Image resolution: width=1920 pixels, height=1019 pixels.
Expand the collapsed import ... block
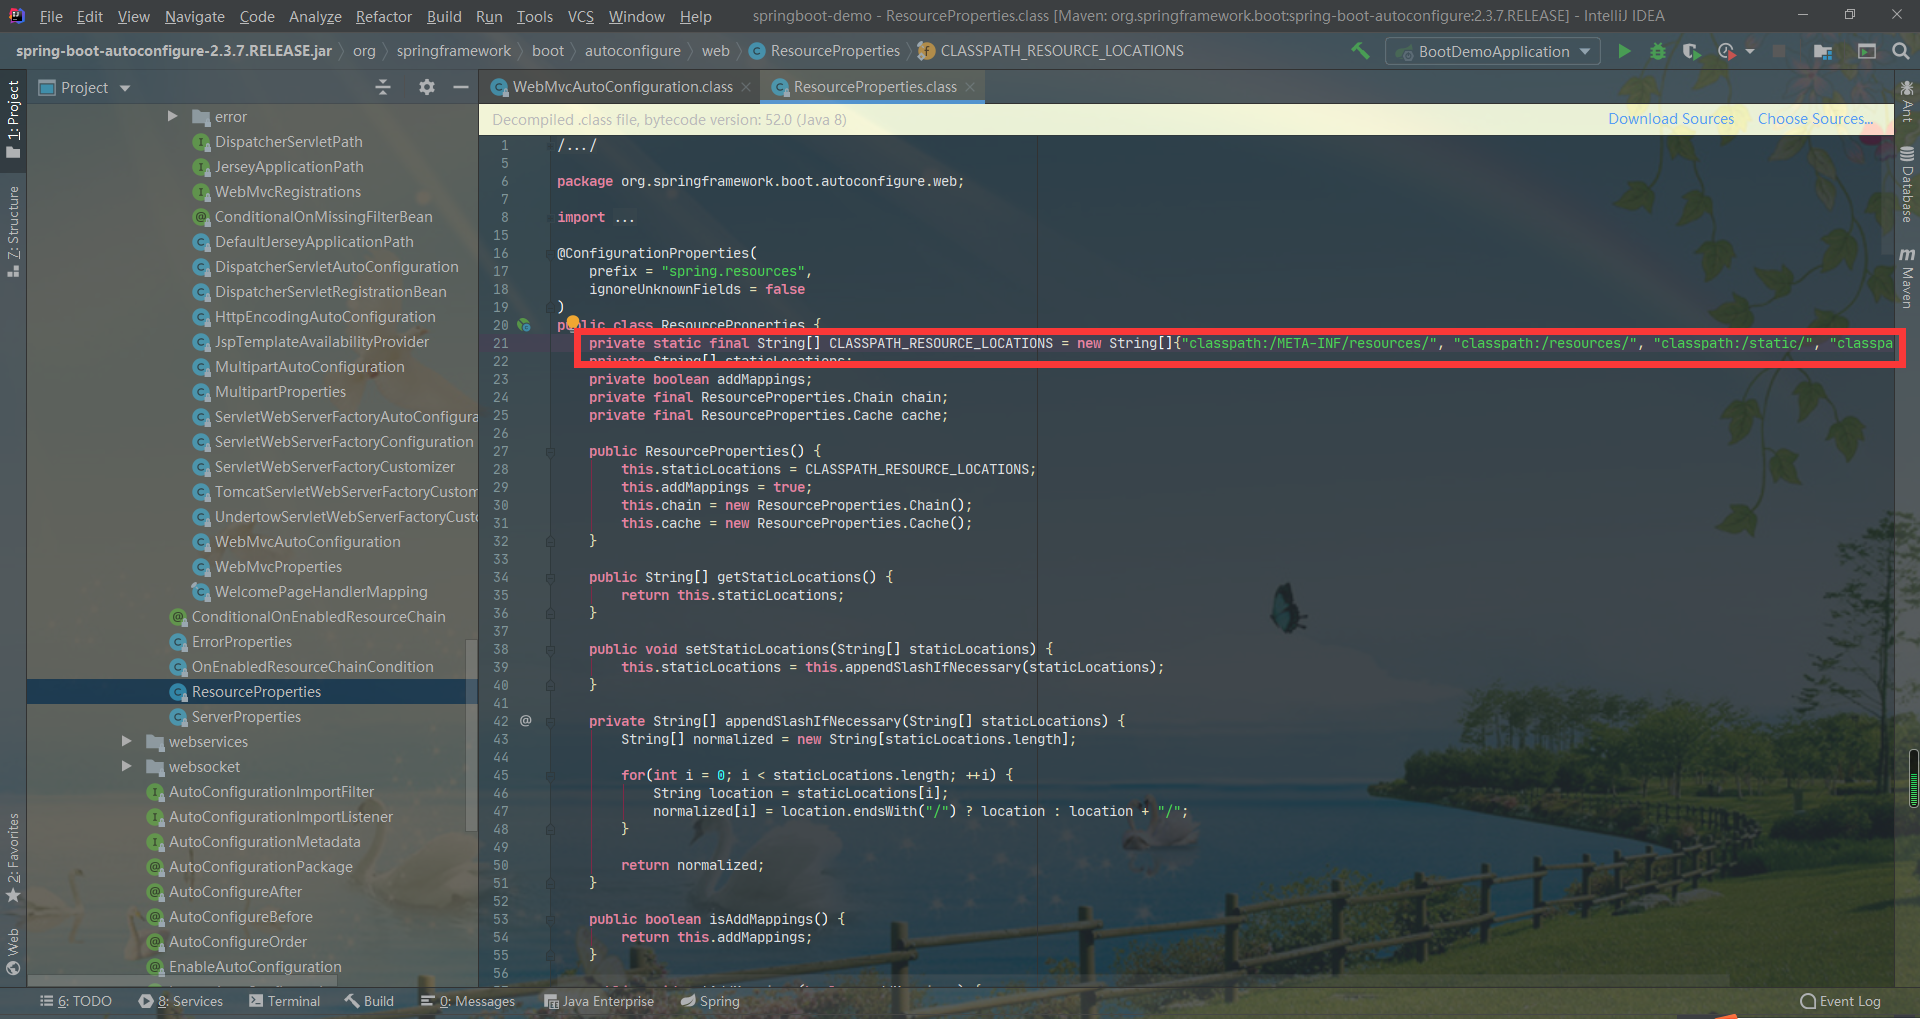coord(624,217)
